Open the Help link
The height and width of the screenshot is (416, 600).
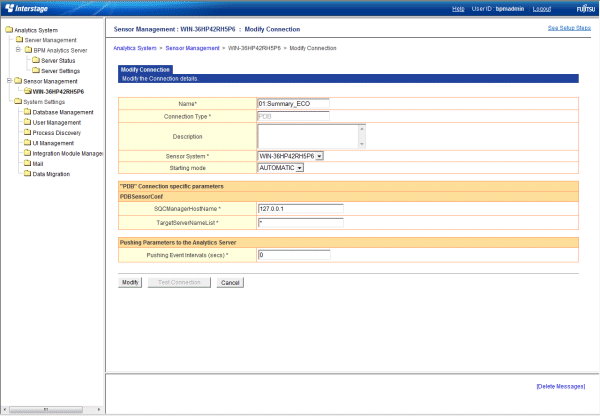coord(458,8)
